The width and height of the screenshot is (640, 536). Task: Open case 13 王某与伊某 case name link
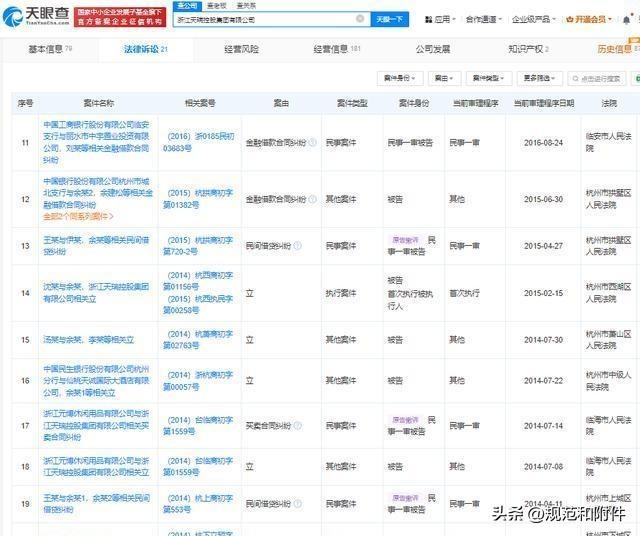(96, 246)
